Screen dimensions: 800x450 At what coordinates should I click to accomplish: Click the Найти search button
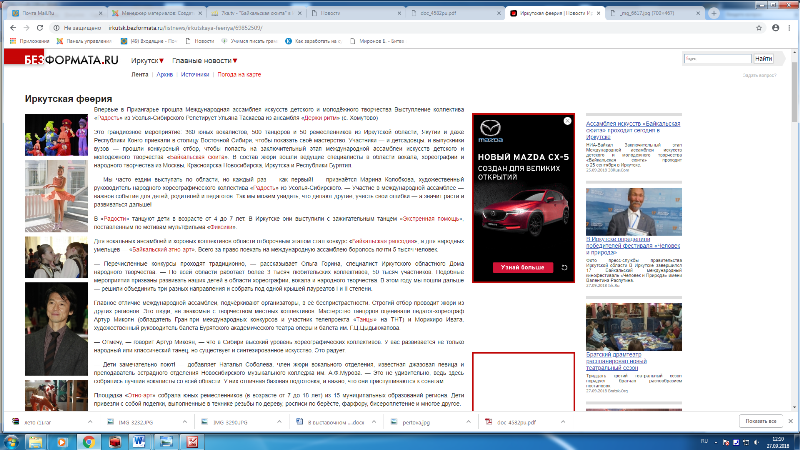click(x=763, y=60)
